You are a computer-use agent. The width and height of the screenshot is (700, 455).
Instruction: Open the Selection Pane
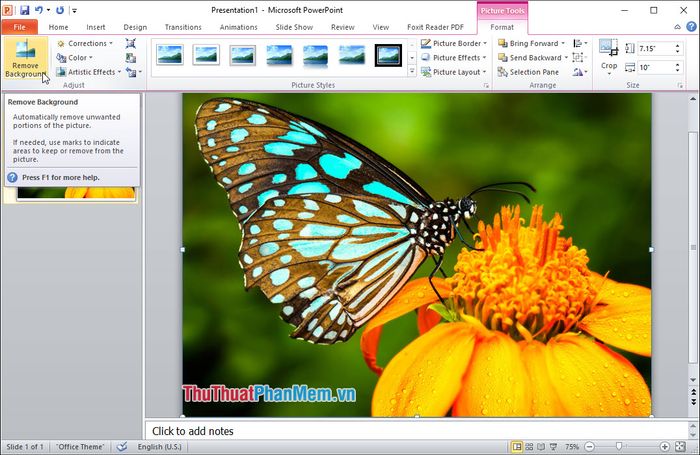[x=528, y=72]
